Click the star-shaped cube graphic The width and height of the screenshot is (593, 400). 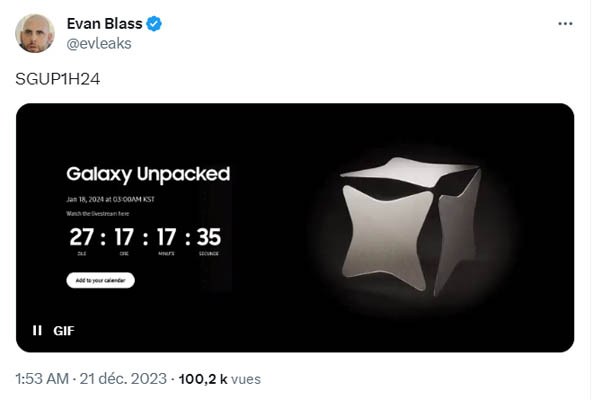point(411,226)
